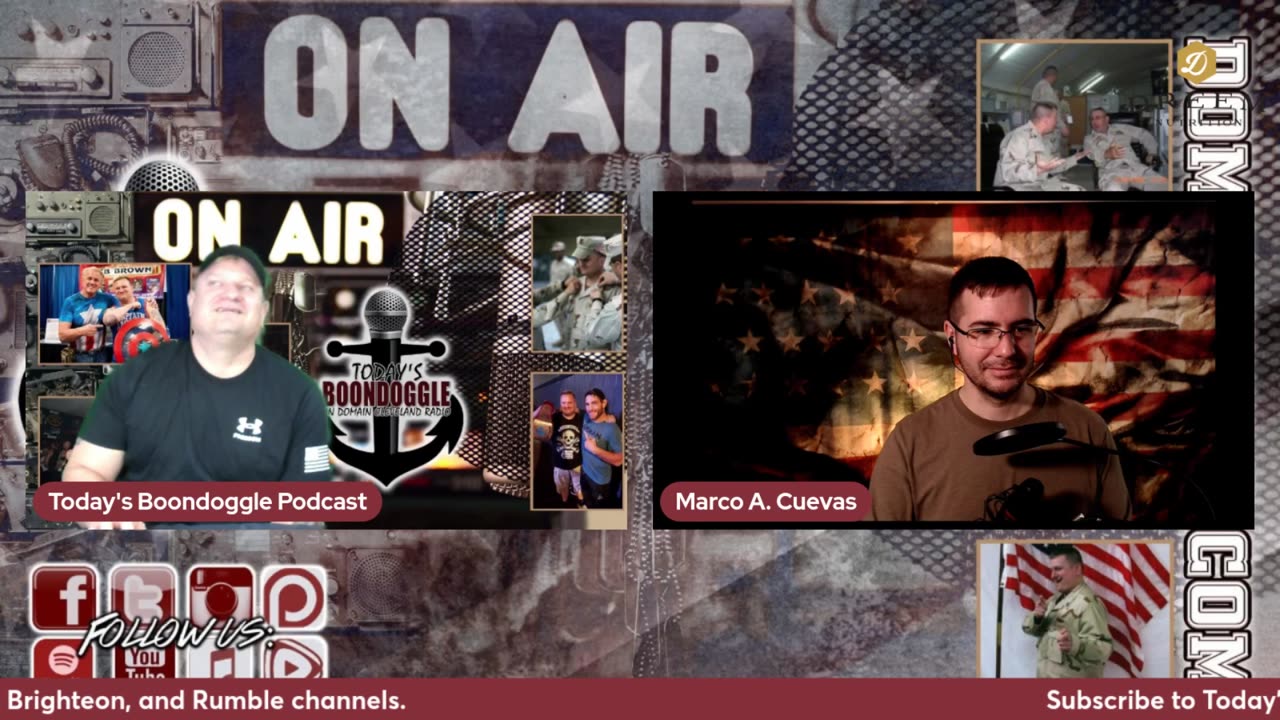Click the Twitter bird icon
Viewport: 1280px width, 720px height.
click(142, 598)
